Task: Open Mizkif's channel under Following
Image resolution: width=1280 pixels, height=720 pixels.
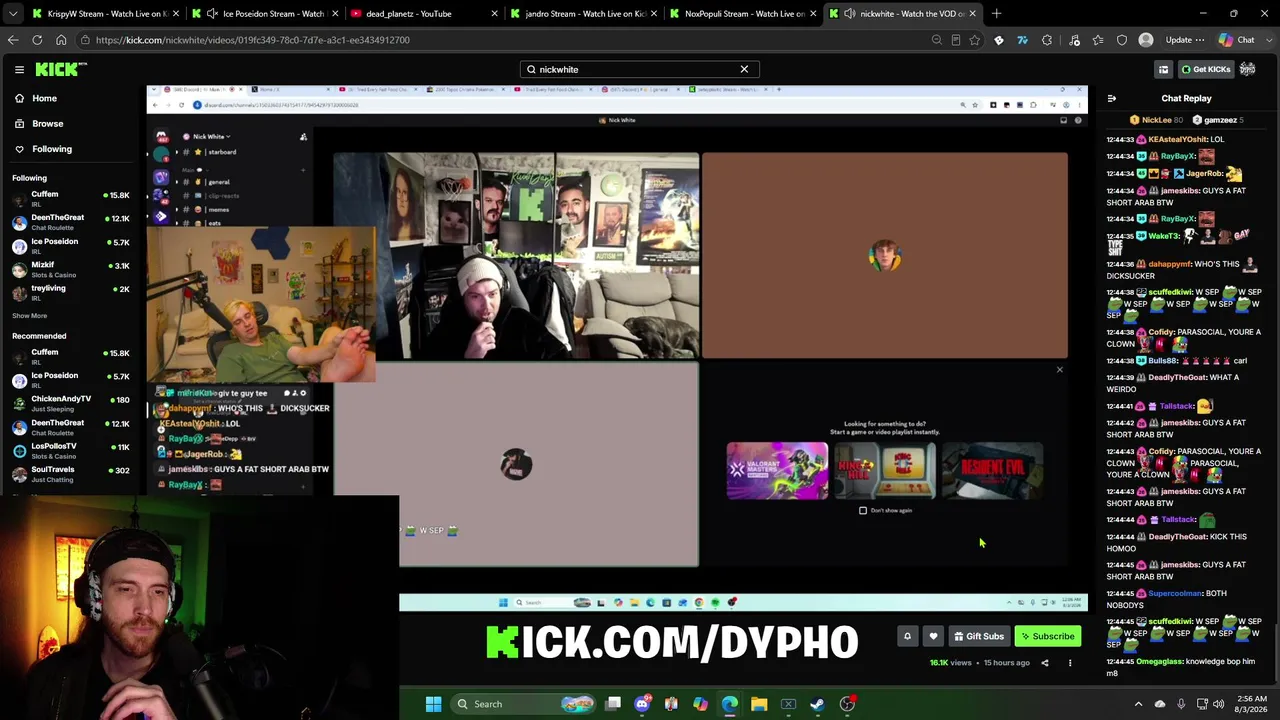Action: [x=70, y=269]
